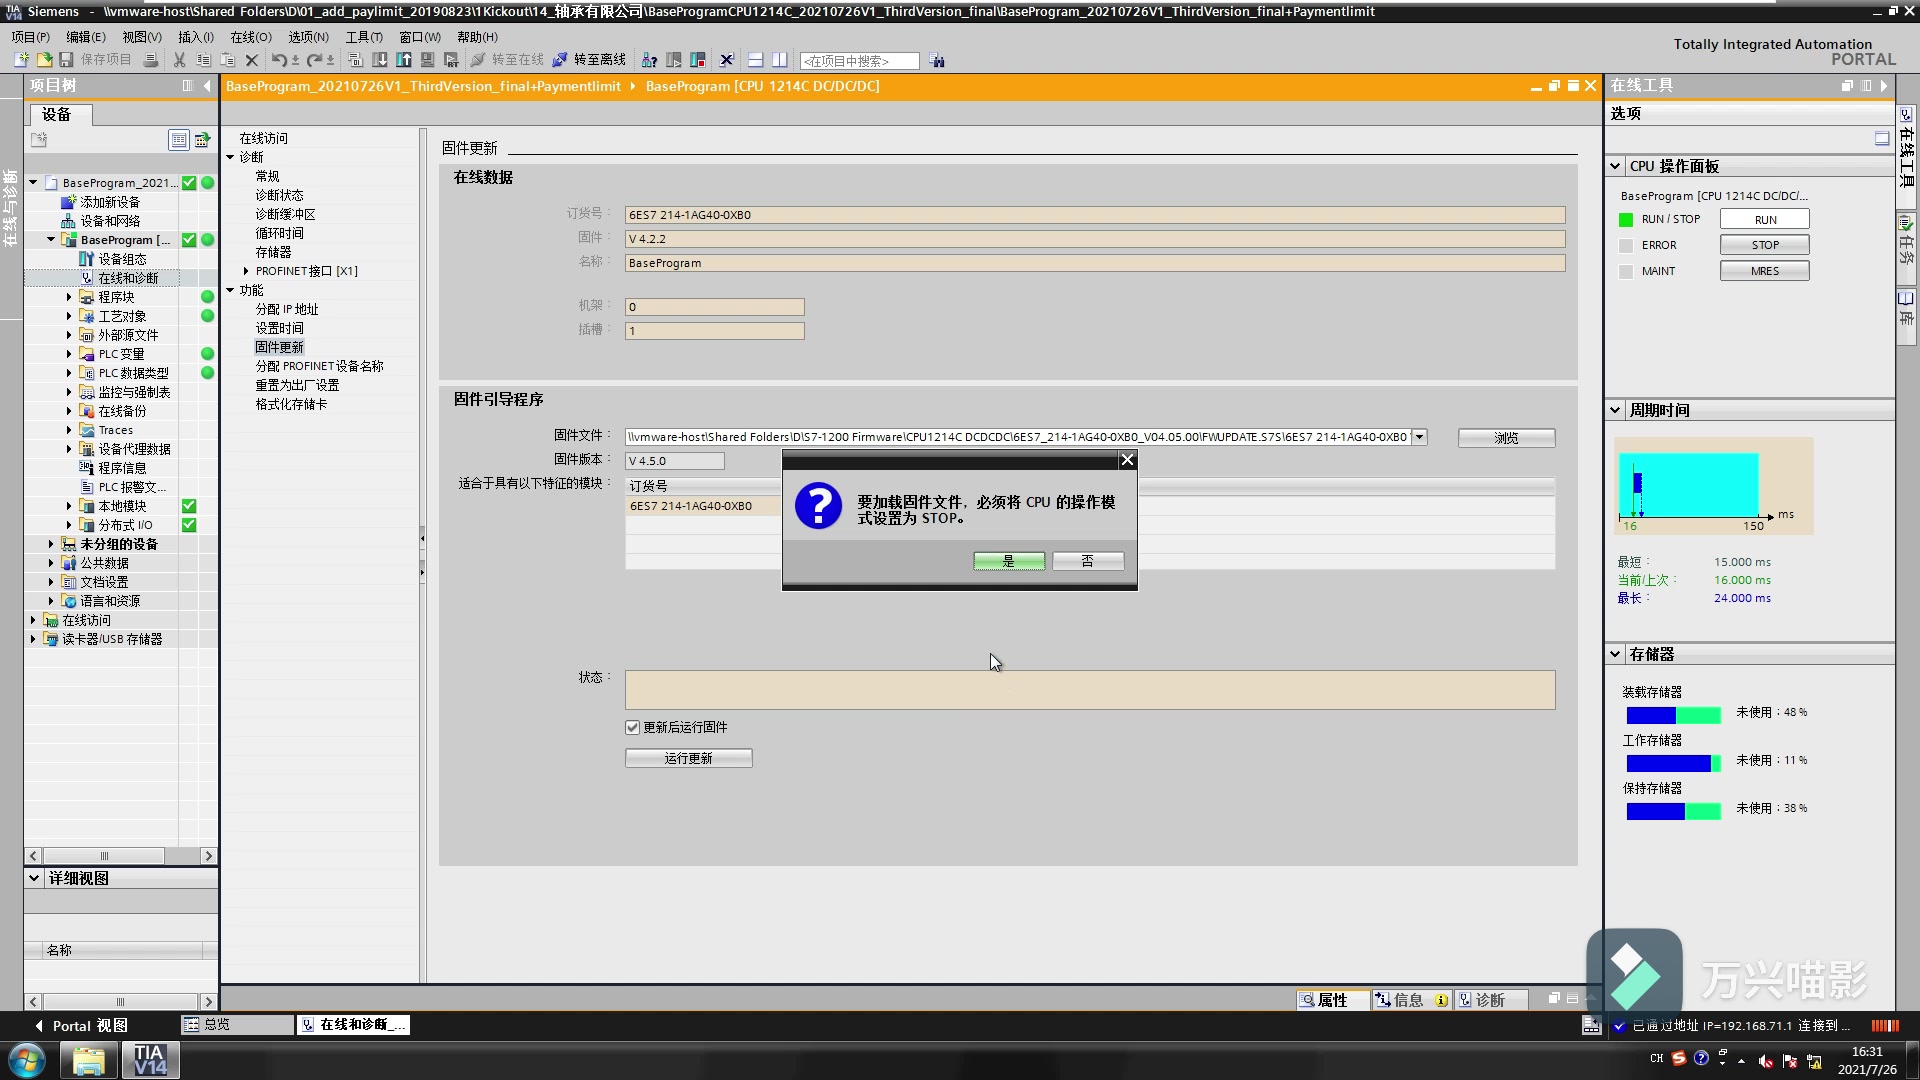Open project using toolbar folder icon
This screenshot has height=1080, width=1920.
point(44,60)
